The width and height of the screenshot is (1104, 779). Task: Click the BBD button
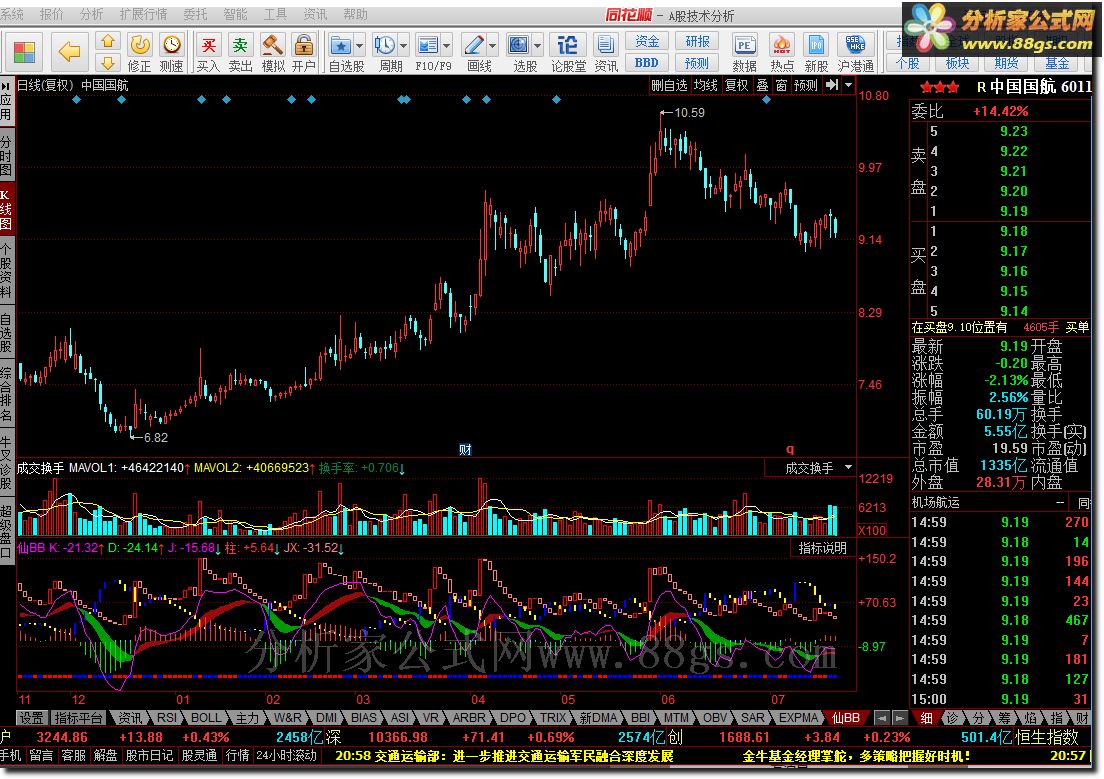(646, 63)
